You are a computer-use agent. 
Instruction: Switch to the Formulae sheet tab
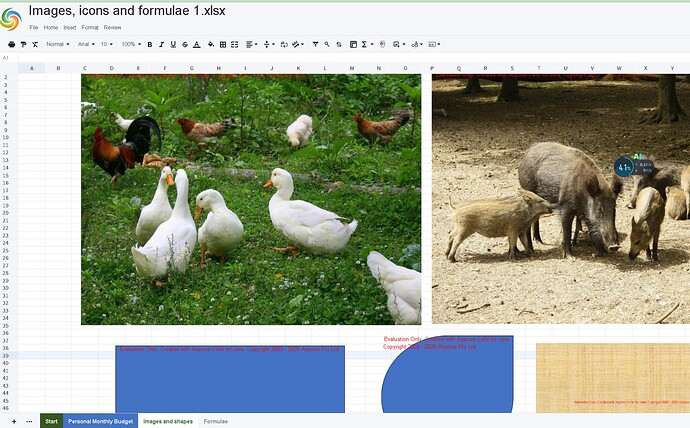point(215,421)
